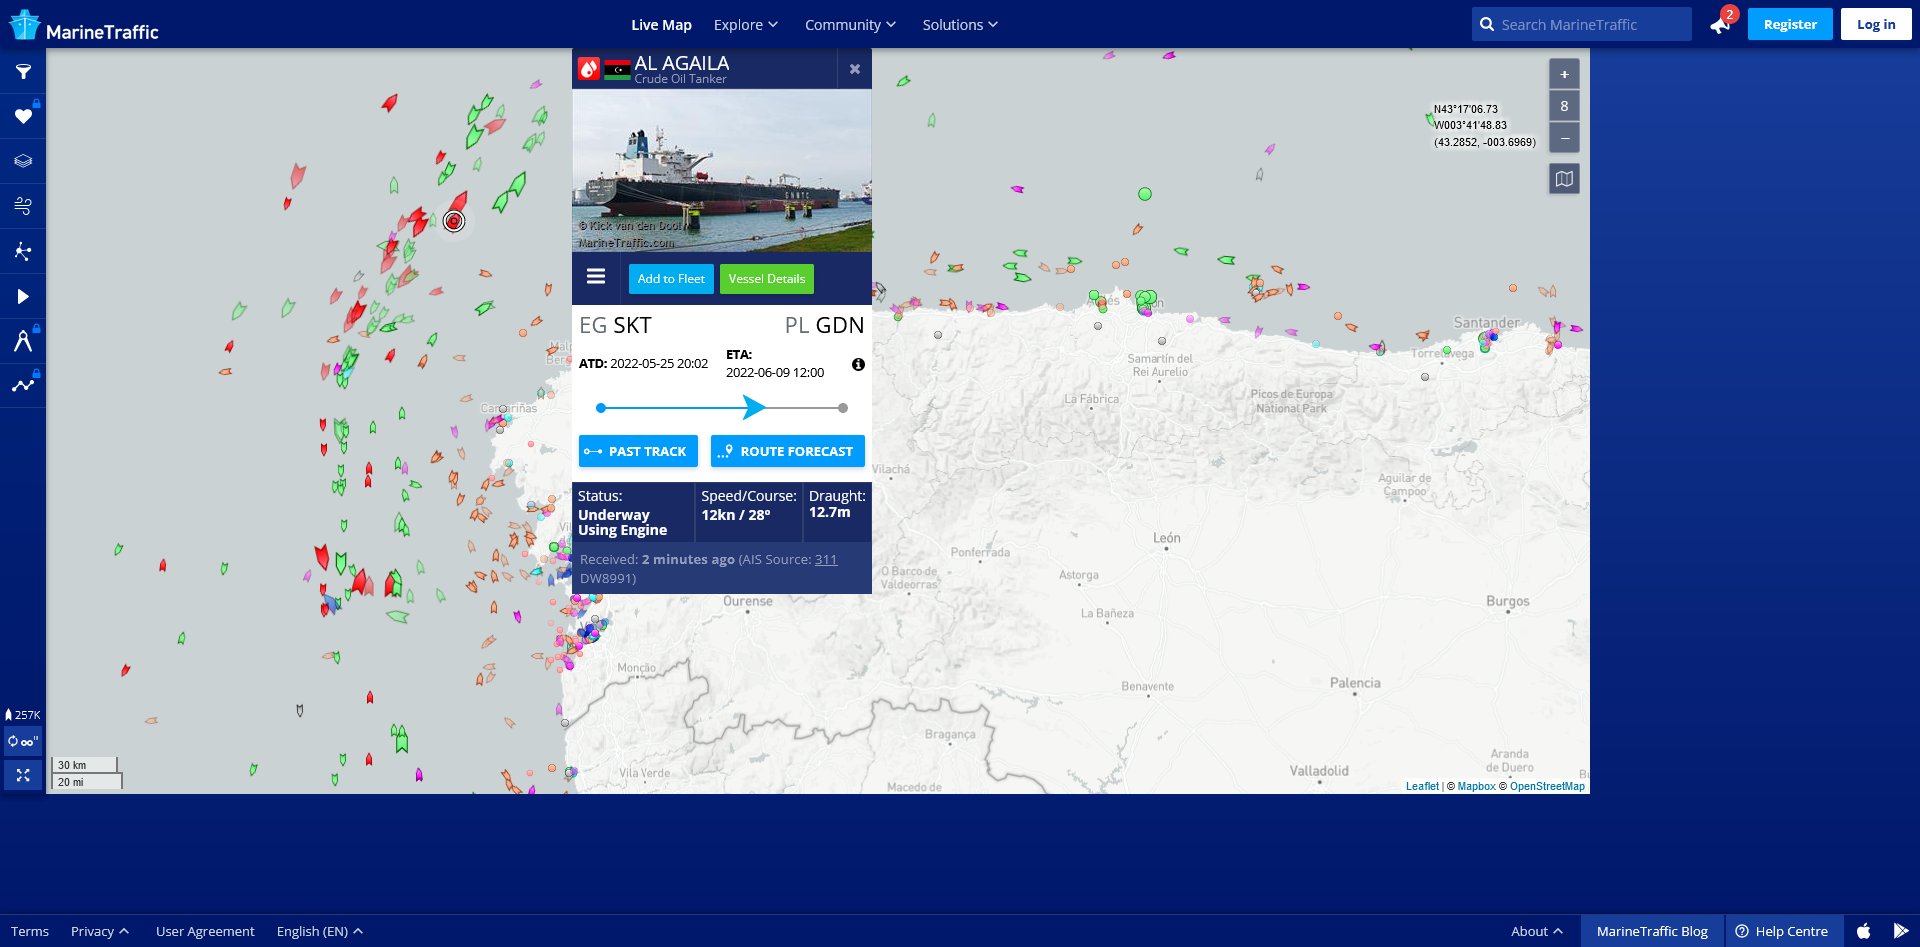
Task: Click the Apple App Store icon
Action: click(x=1864, y=931)
